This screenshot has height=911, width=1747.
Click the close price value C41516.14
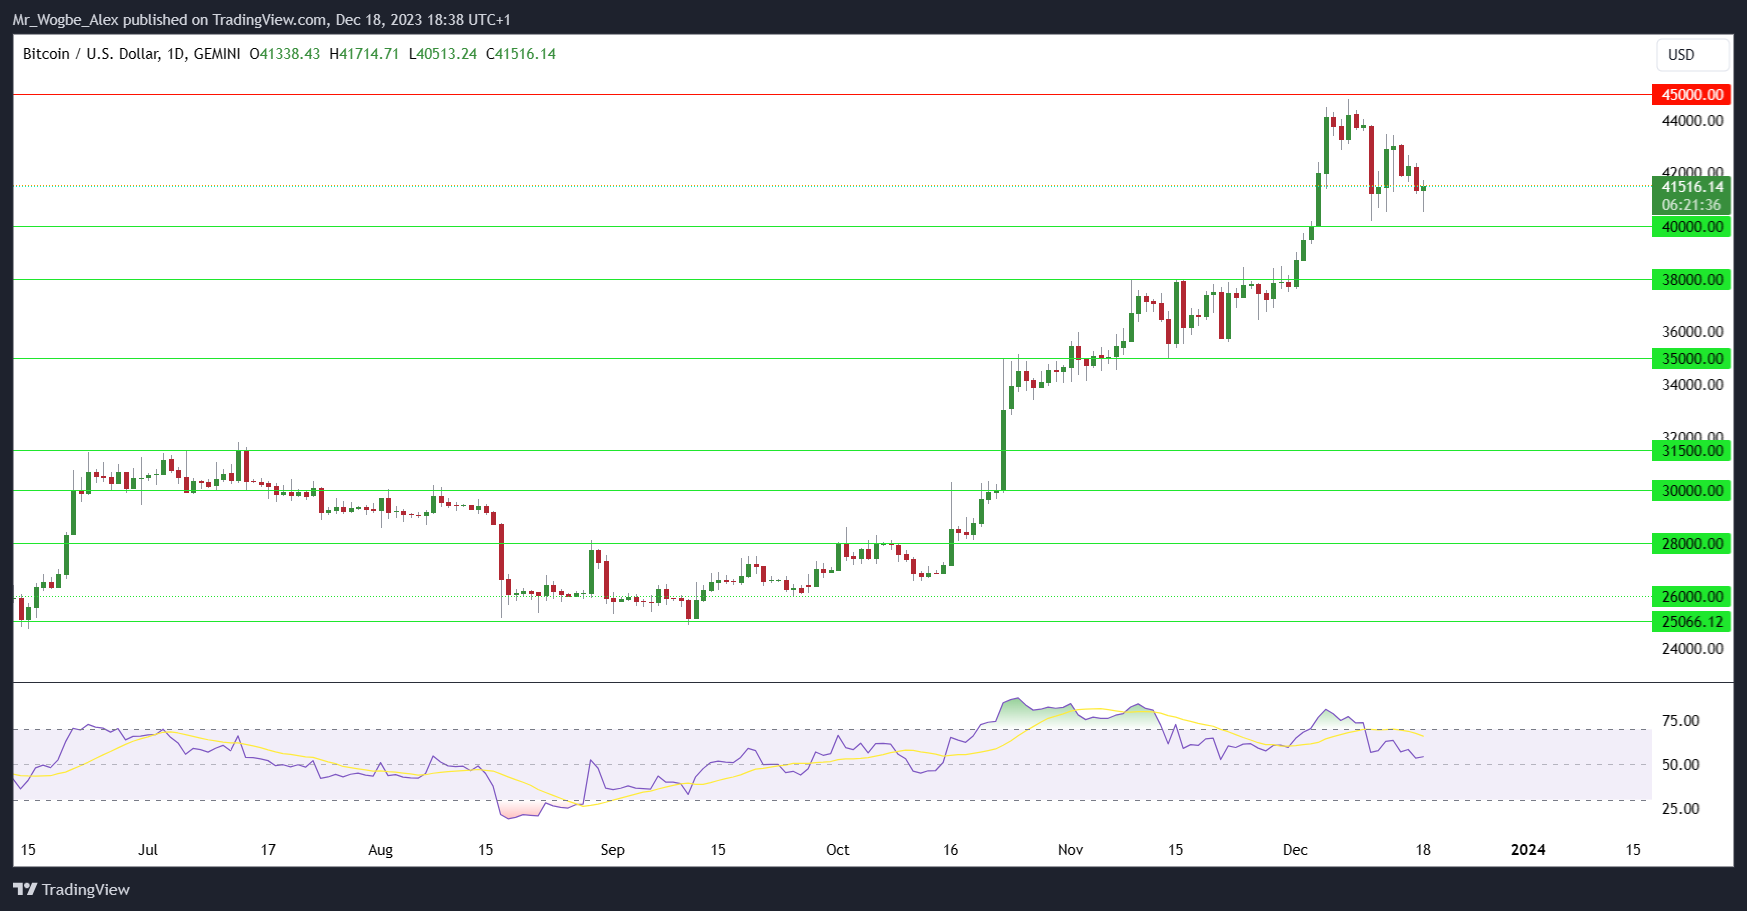pos(521,54)
